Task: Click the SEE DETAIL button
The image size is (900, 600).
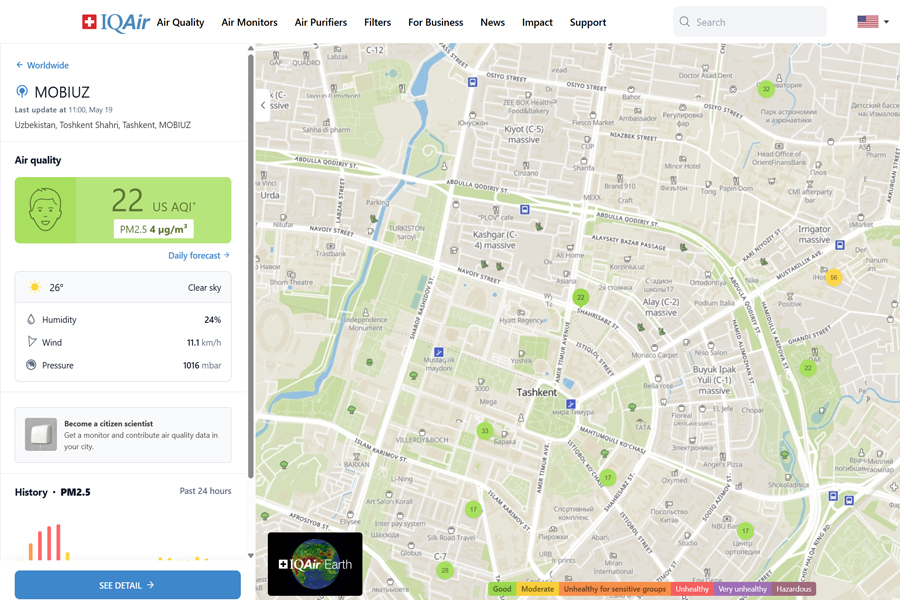Action: pyautogui.click(x=127, y=585)
